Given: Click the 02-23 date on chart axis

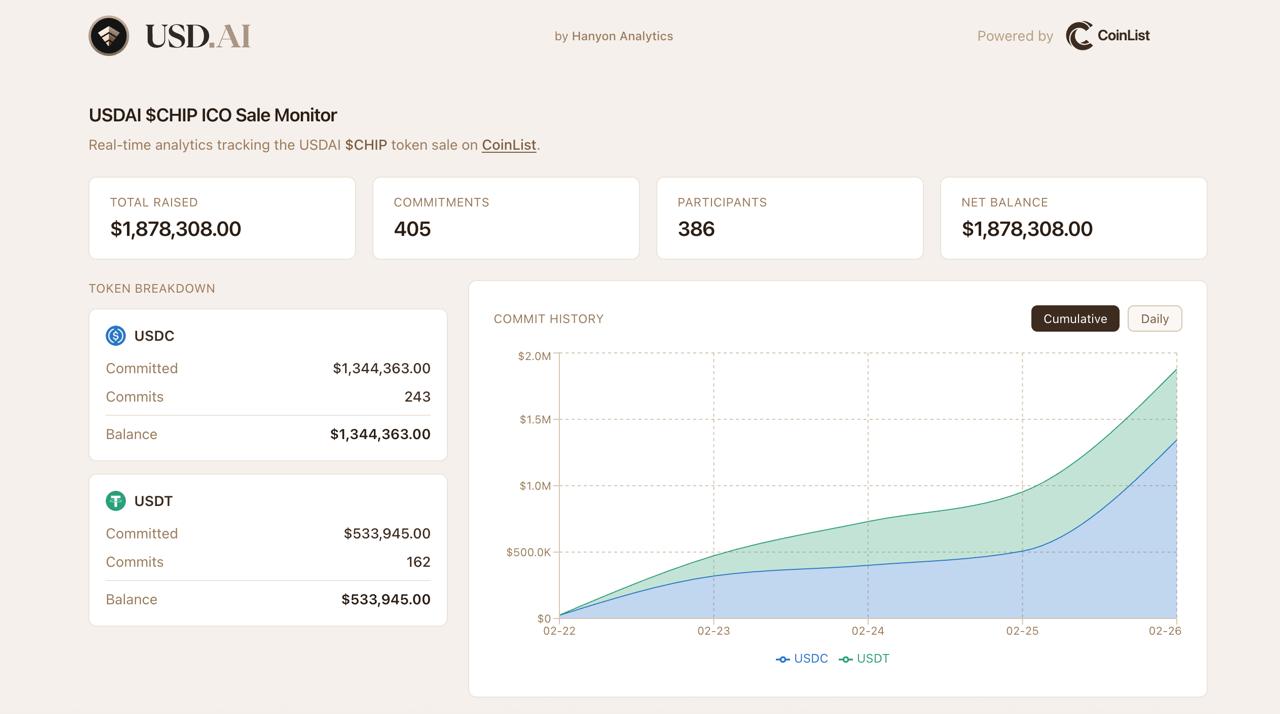Looking at the screenshot, I should (714, 631).
